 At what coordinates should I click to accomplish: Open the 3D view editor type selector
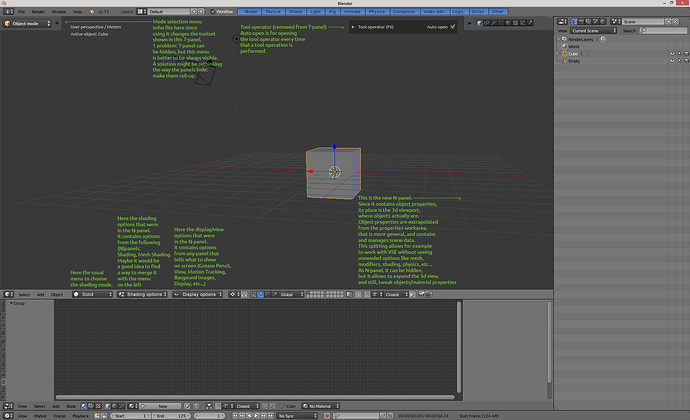(8, 295)
